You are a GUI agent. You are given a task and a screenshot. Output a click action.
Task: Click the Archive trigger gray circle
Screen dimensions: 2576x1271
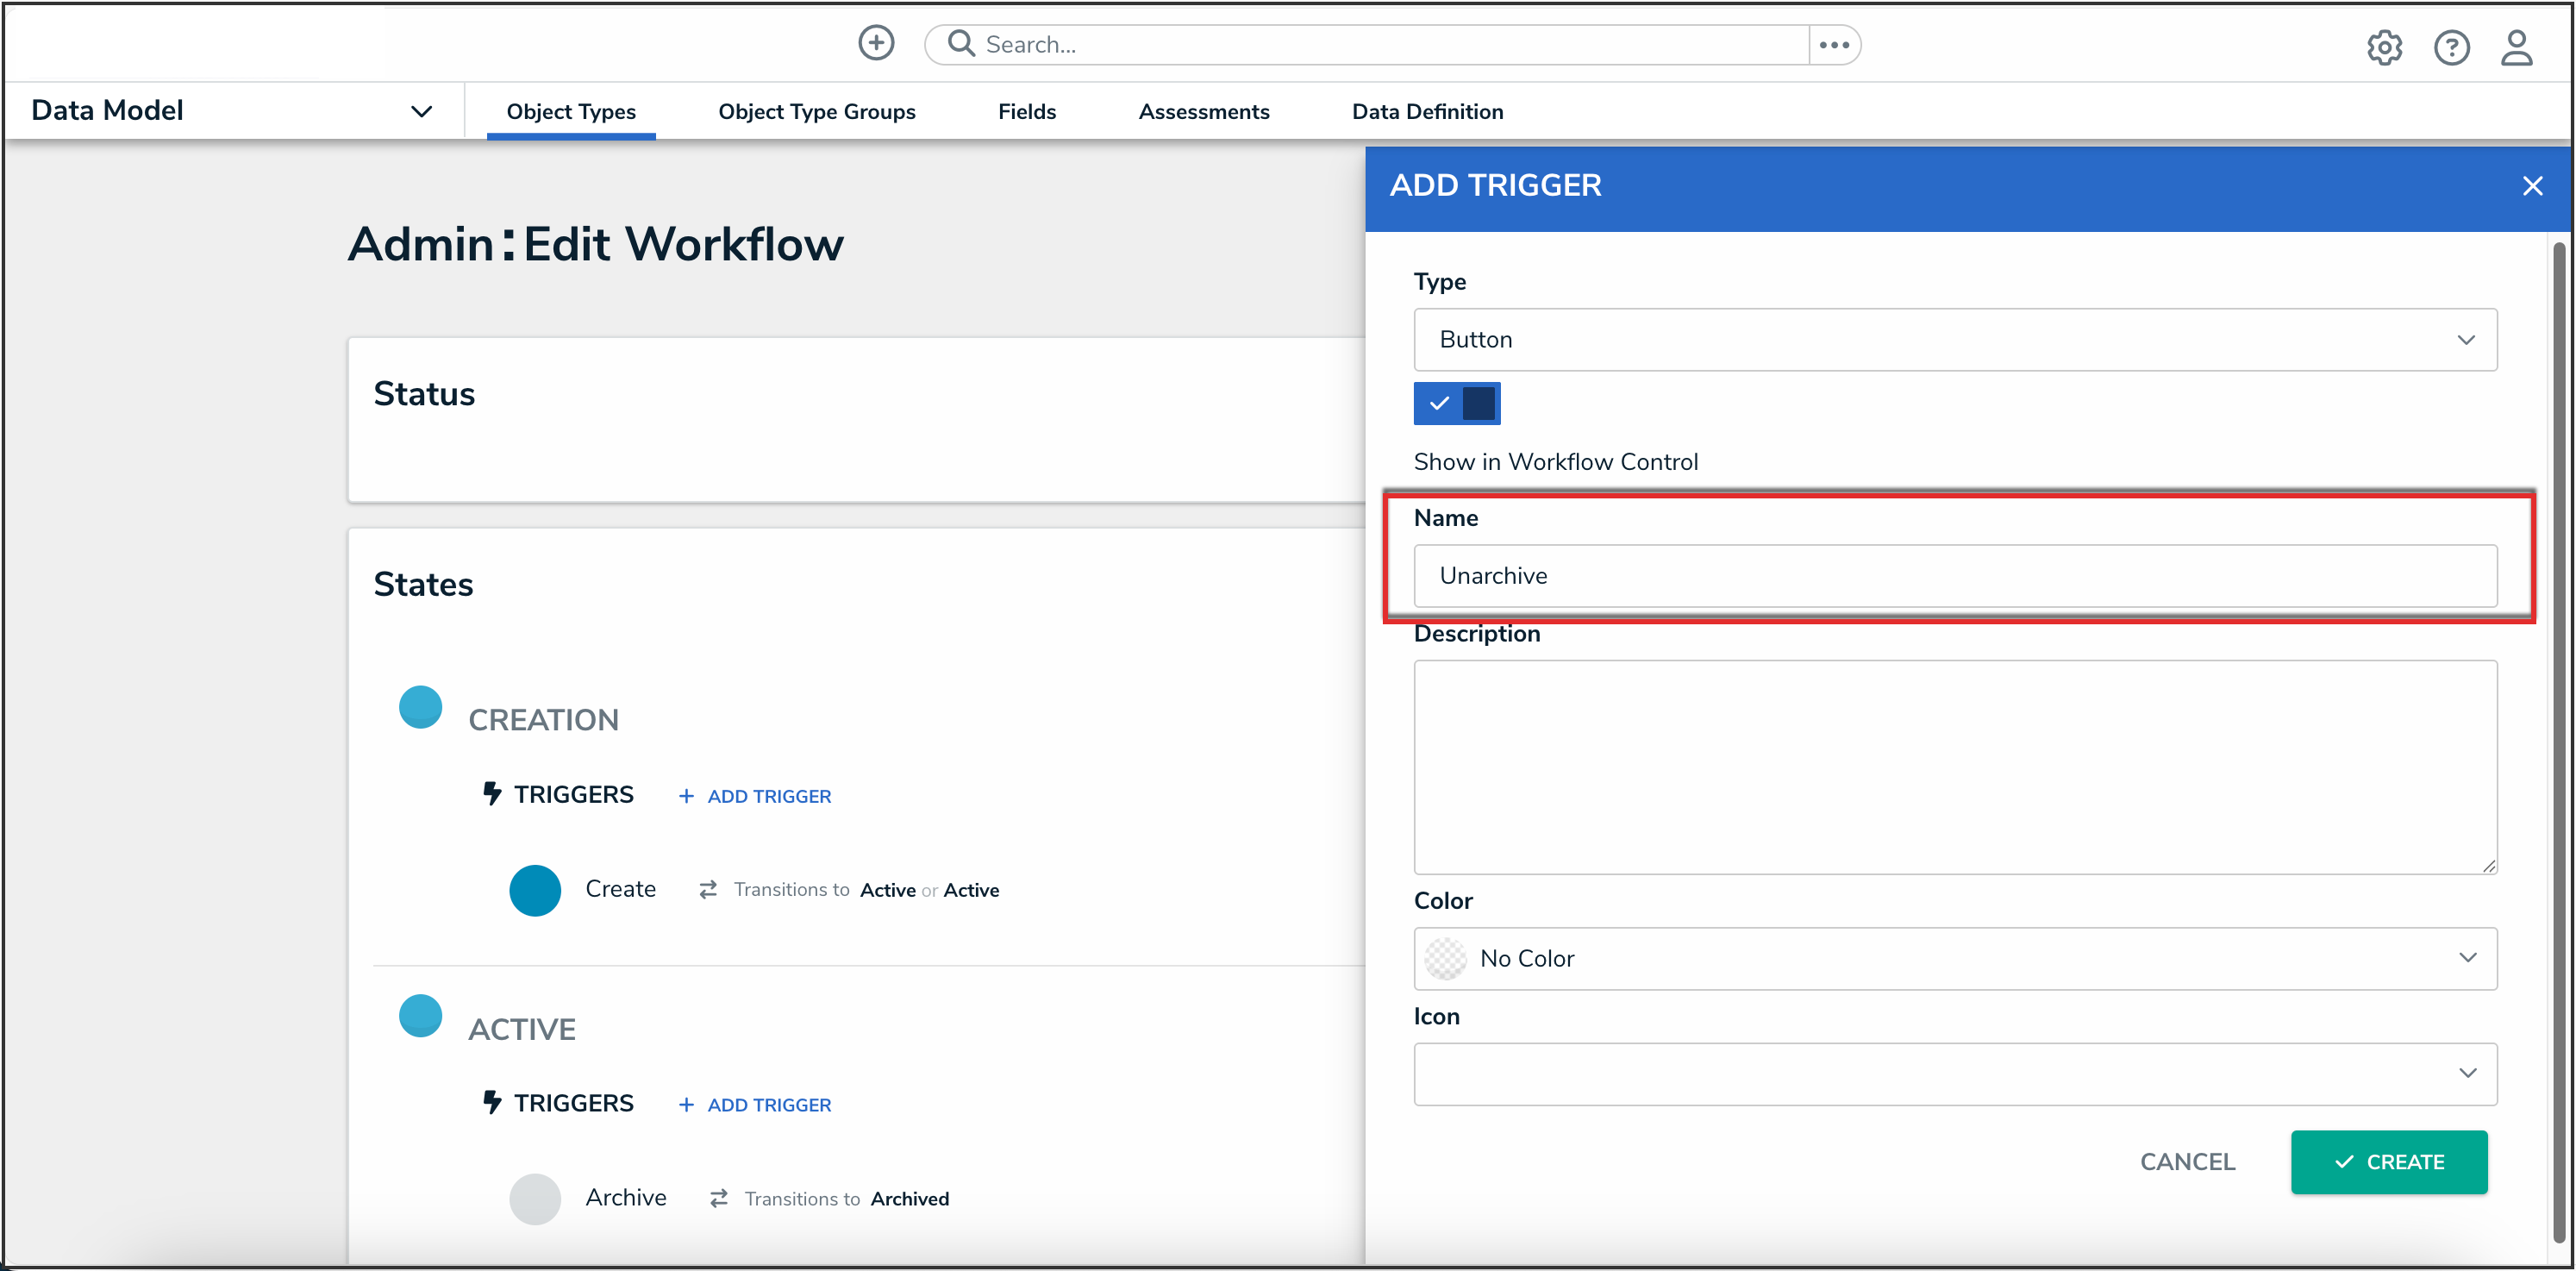535,1198
